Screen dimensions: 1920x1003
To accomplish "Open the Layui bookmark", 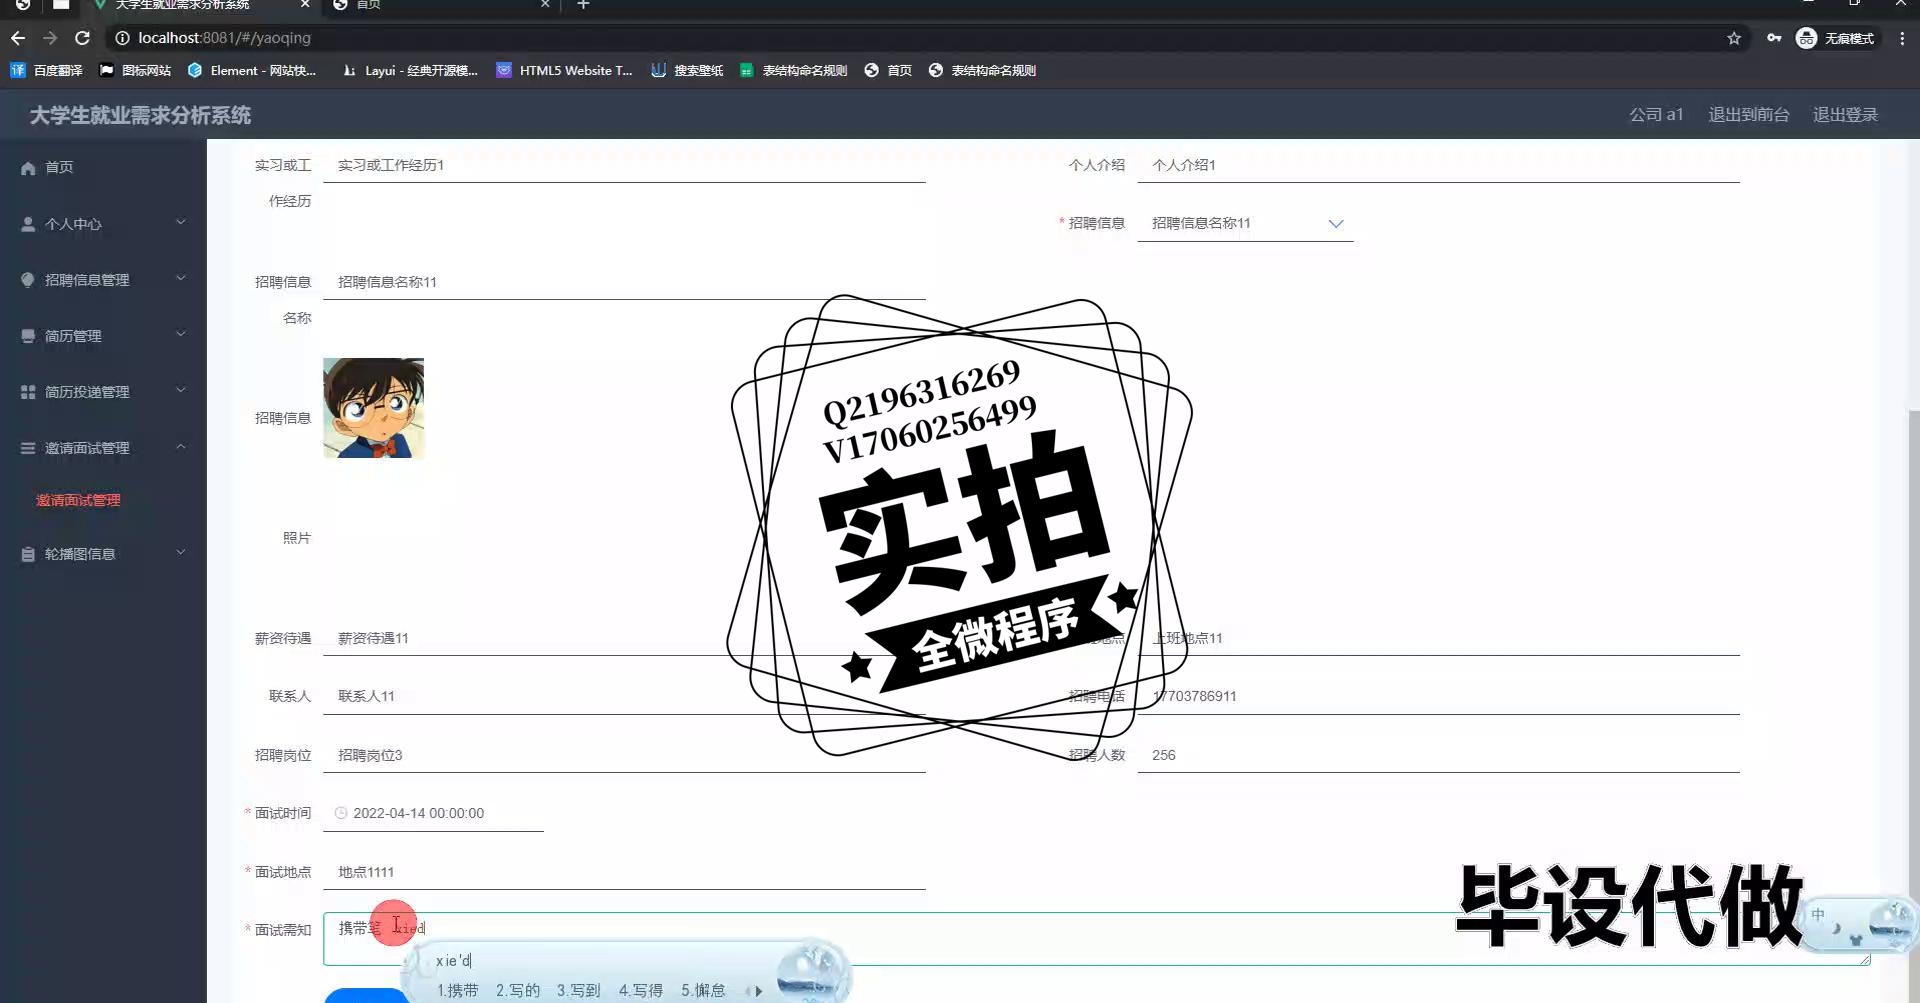I will 410,70.
